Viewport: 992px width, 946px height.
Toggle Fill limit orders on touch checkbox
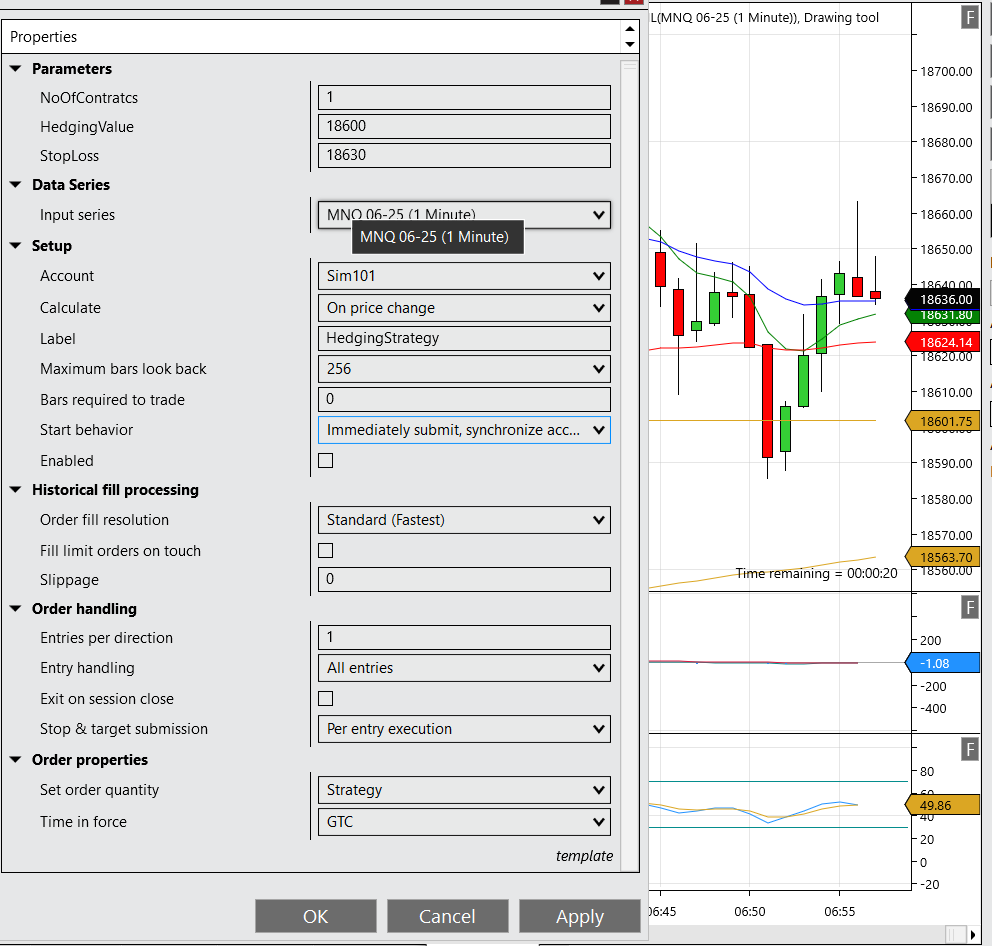[326, 551]
